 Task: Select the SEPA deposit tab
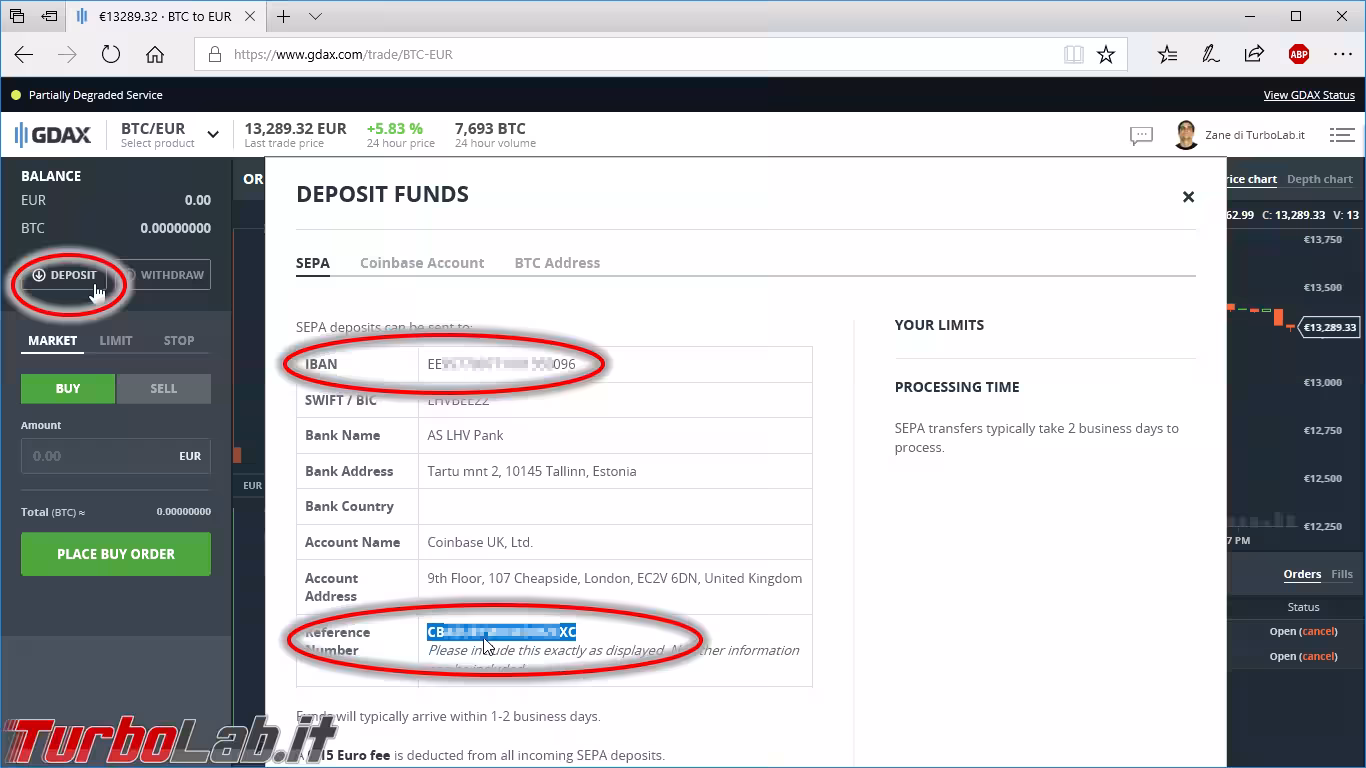(x=313, y=263)
